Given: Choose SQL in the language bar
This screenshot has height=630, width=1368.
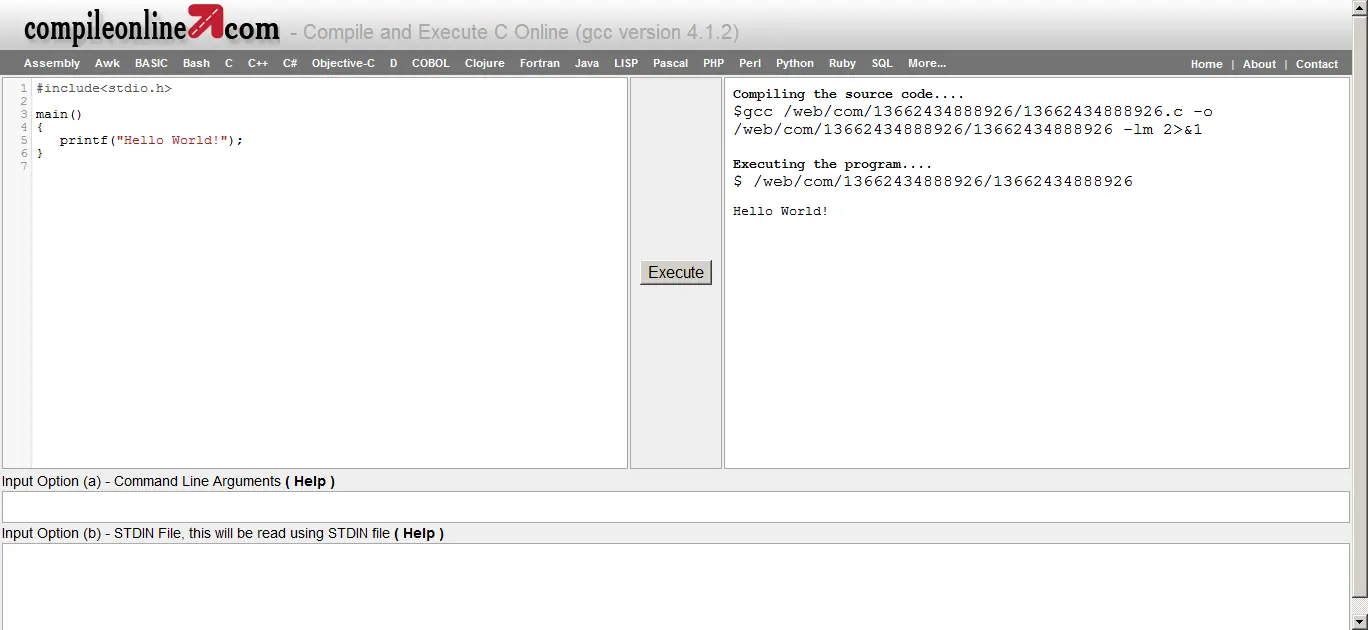Looking at the screenshot, I should [882, 63].
